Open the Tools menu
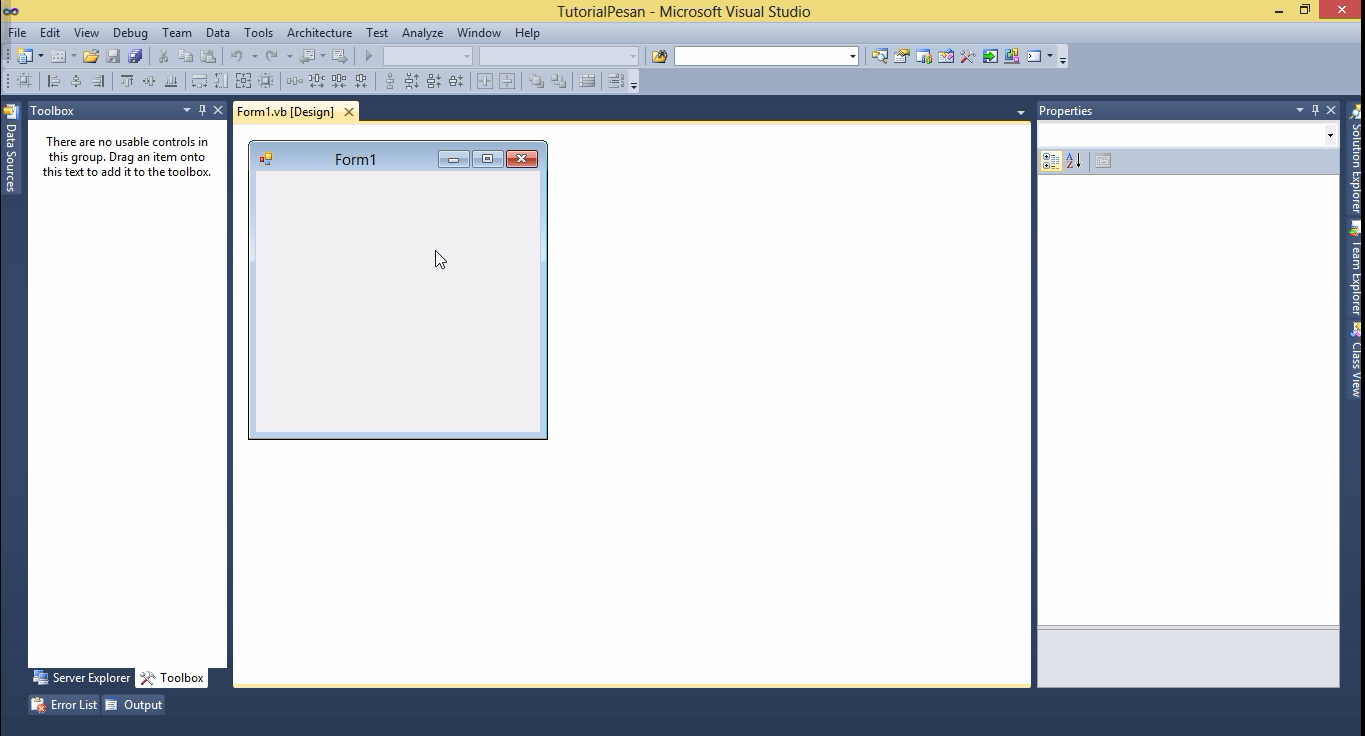The width and height of the screenshot is (1365, 736). click(x=258, y=33)
